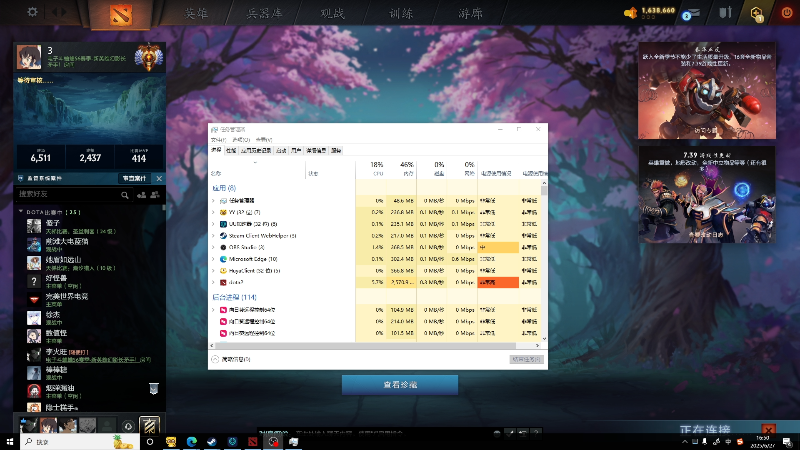Open the 7.39 gameplay update news card
Image resolution: width=800 pixels, height=450 pixels.
coord(707,194)
